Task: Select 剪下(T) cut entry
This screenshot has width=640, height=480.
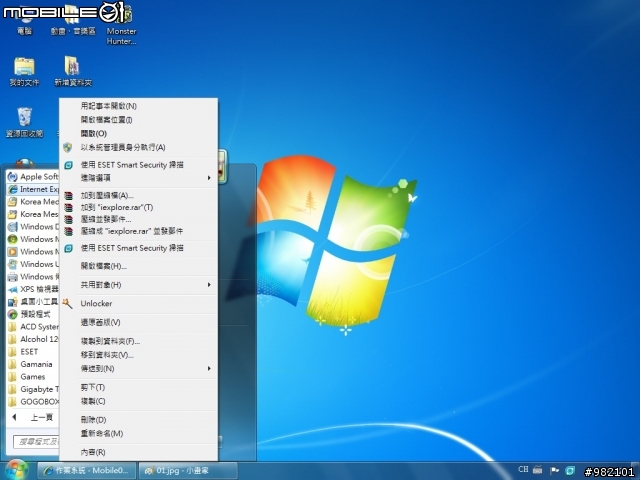Action: click(139, 387)
